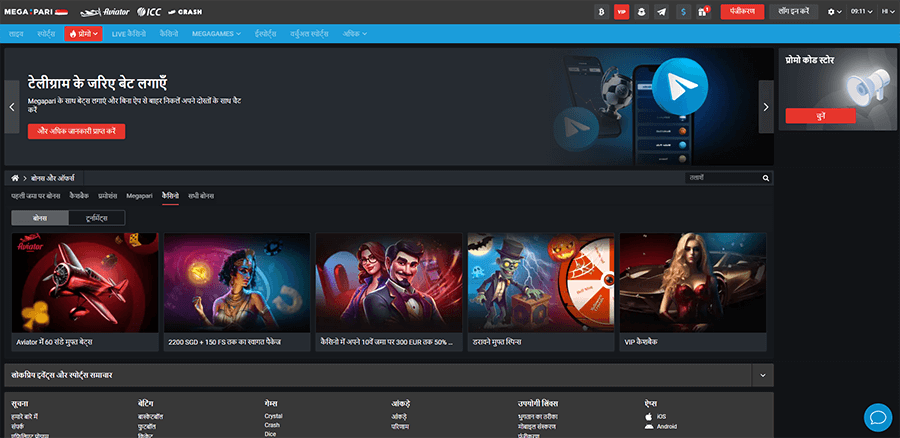
Task: Open the स्पोर्ट्स menu item
Action: click(46, 34)
